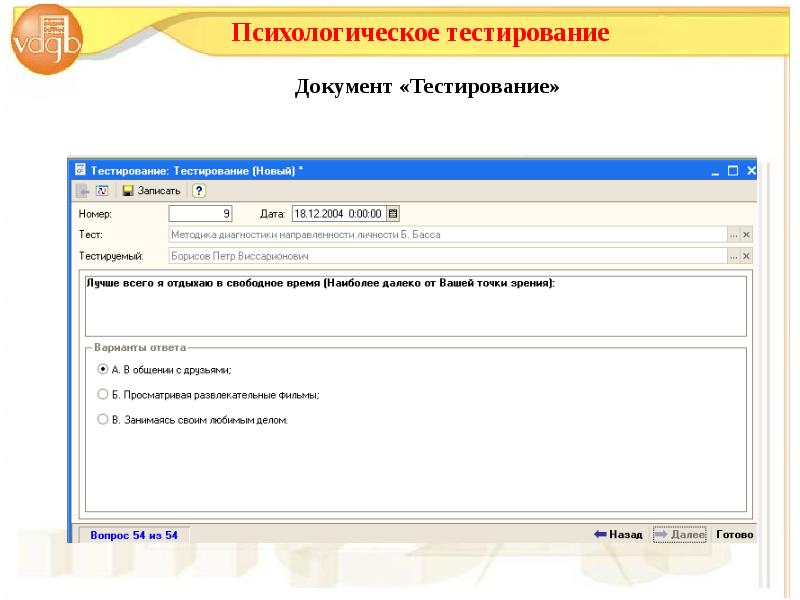Open the calendar picker beside the Дата field
This screenshot has width=800, height=600.
click(392, 213)
